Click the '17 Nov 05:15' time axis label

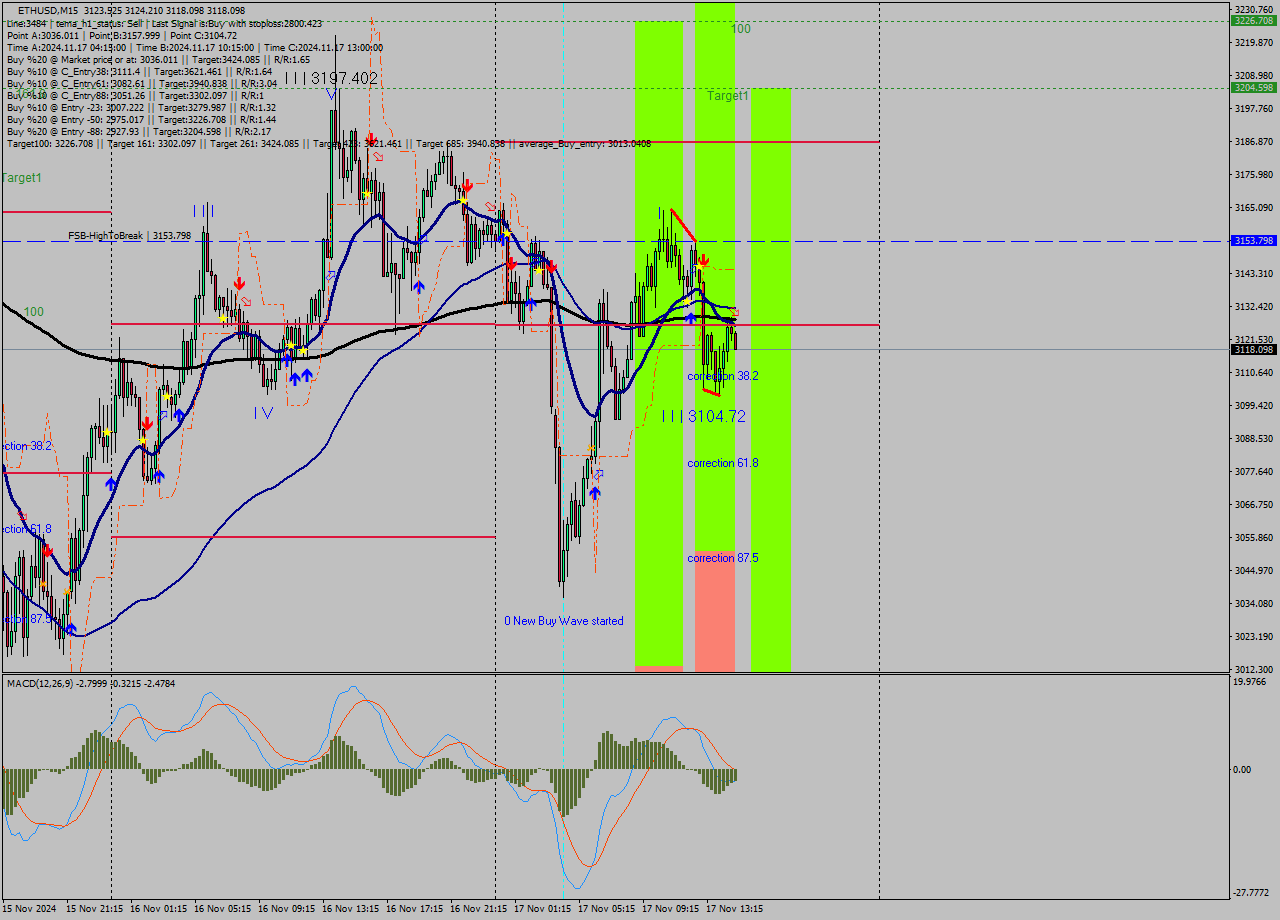point(607,909)
